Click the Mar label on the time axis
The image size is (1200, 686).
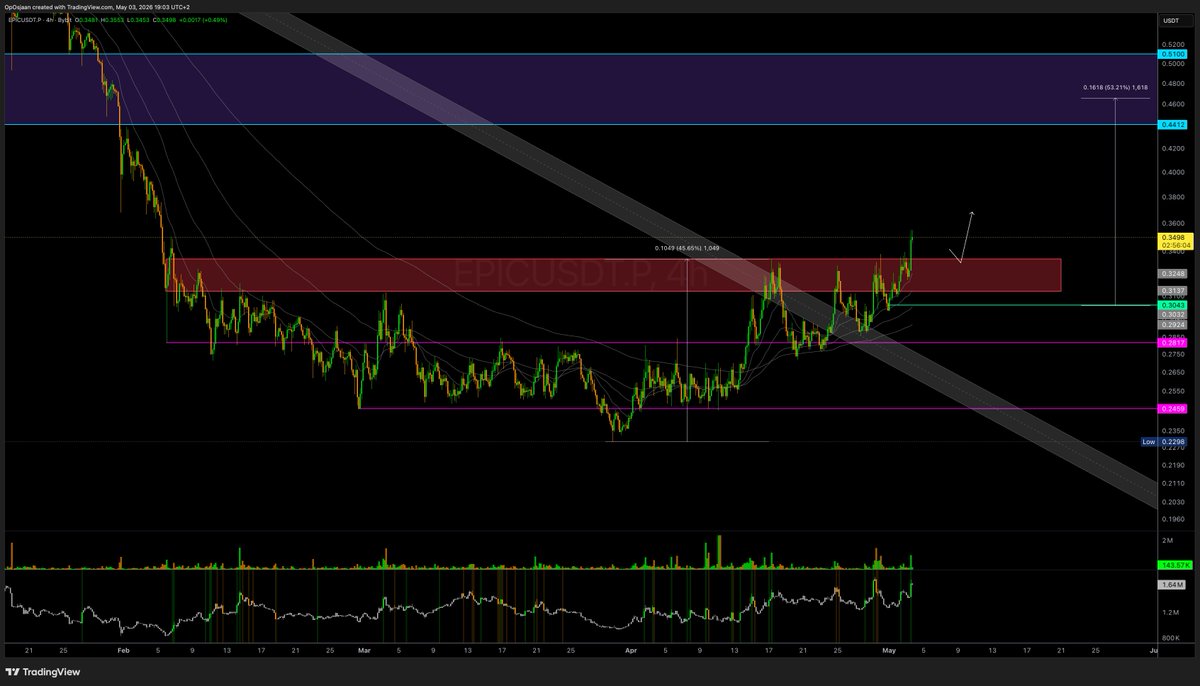coord(363,651)
